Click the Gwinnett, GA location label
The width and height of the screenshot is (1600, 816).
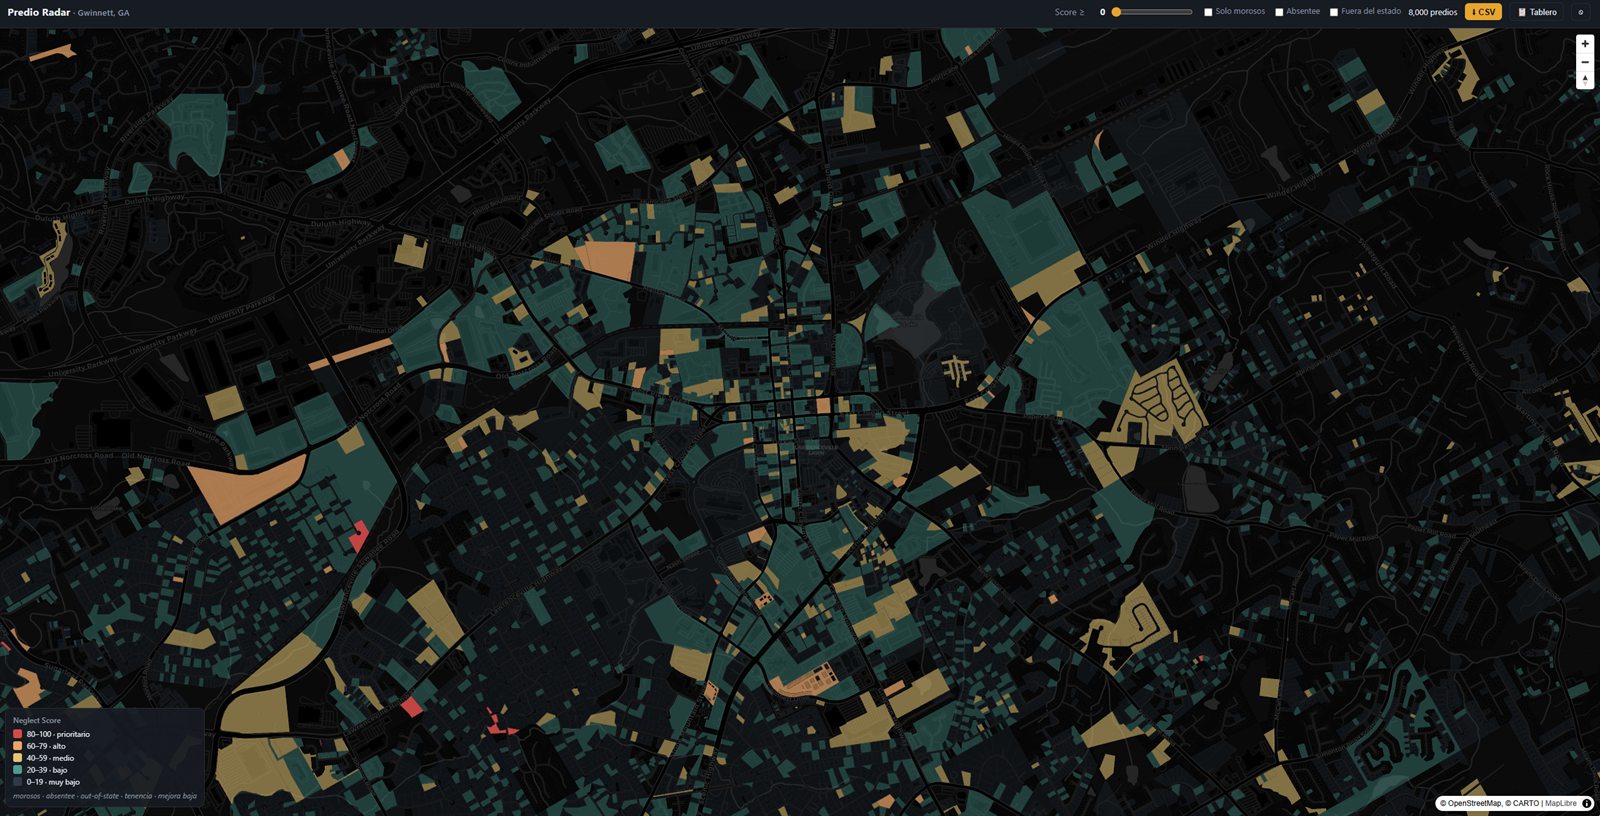[104, 13]
